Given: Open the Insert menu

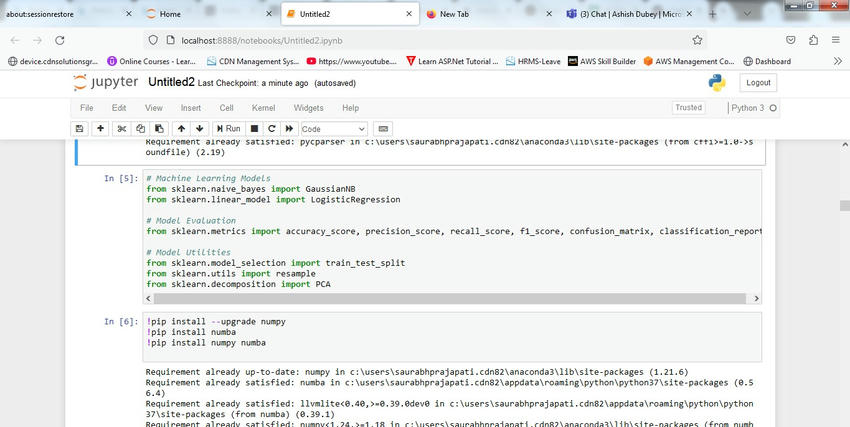Looking at the screenshot, I should (191, 108).
